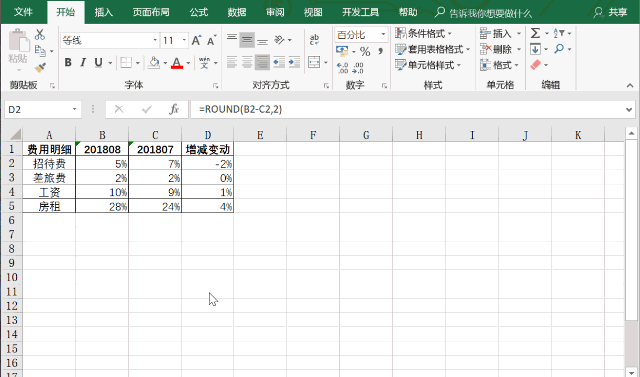Open 套用表格格式 table format menu
640x377 pixels.
433,49
